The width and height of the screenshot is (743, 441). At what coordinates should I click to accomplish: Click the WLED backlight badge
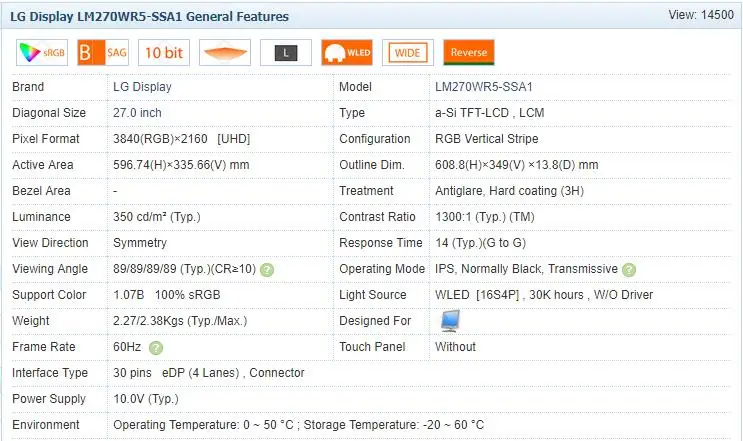[347, 53]
